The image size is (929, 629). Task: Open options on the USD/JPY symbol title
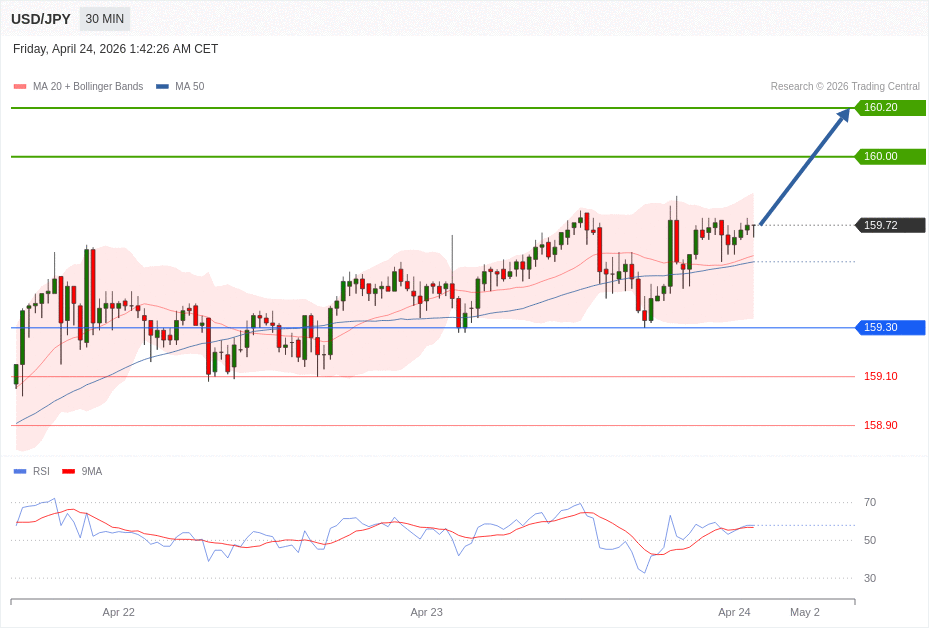39,18
